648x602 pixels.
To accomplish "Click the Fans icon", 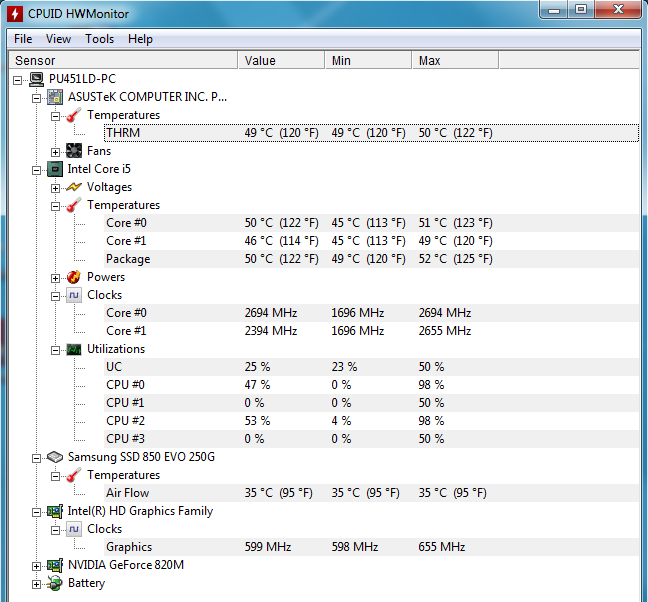I will click(x=74, y=151).
